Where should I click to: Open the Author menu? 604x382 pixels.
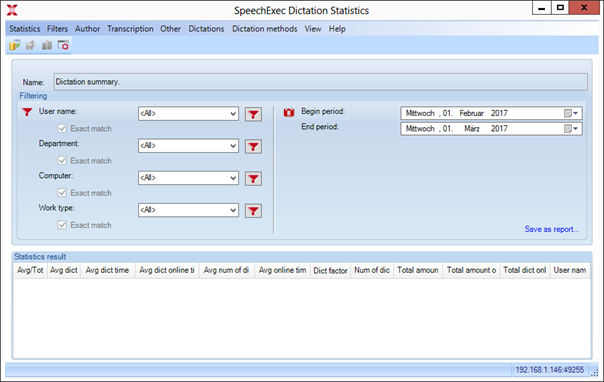click(x=87, y=29)
